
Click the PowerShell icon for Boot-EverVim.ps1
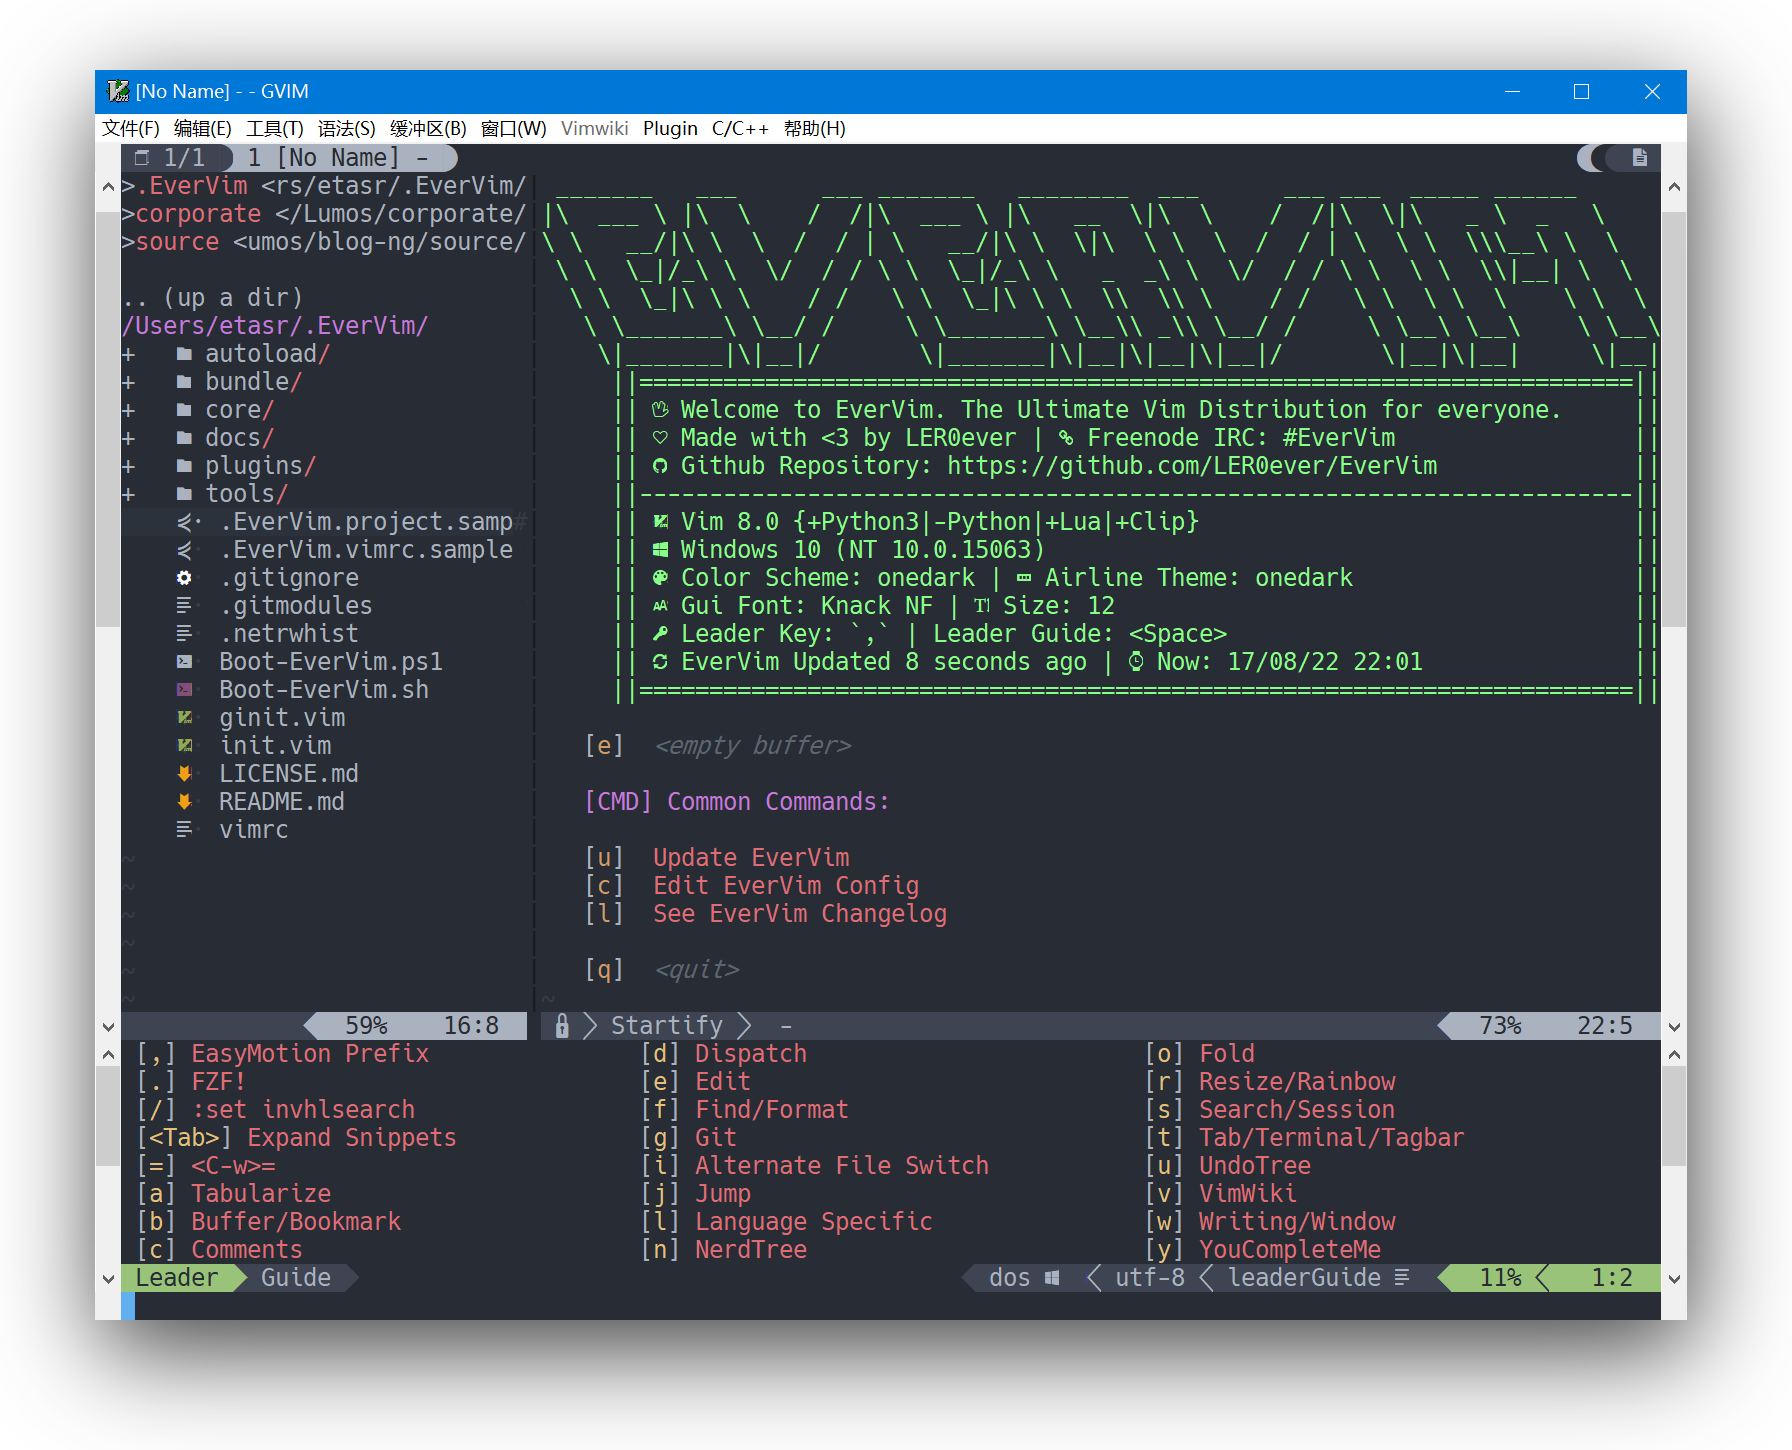point(184,662)
